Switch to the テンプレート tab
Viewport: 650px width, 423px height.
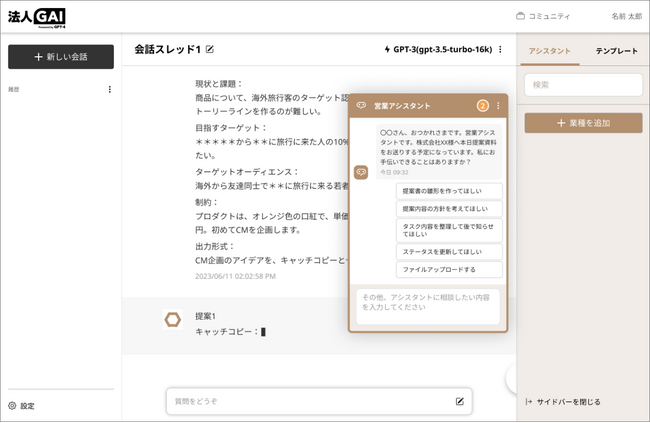[616, 50]
